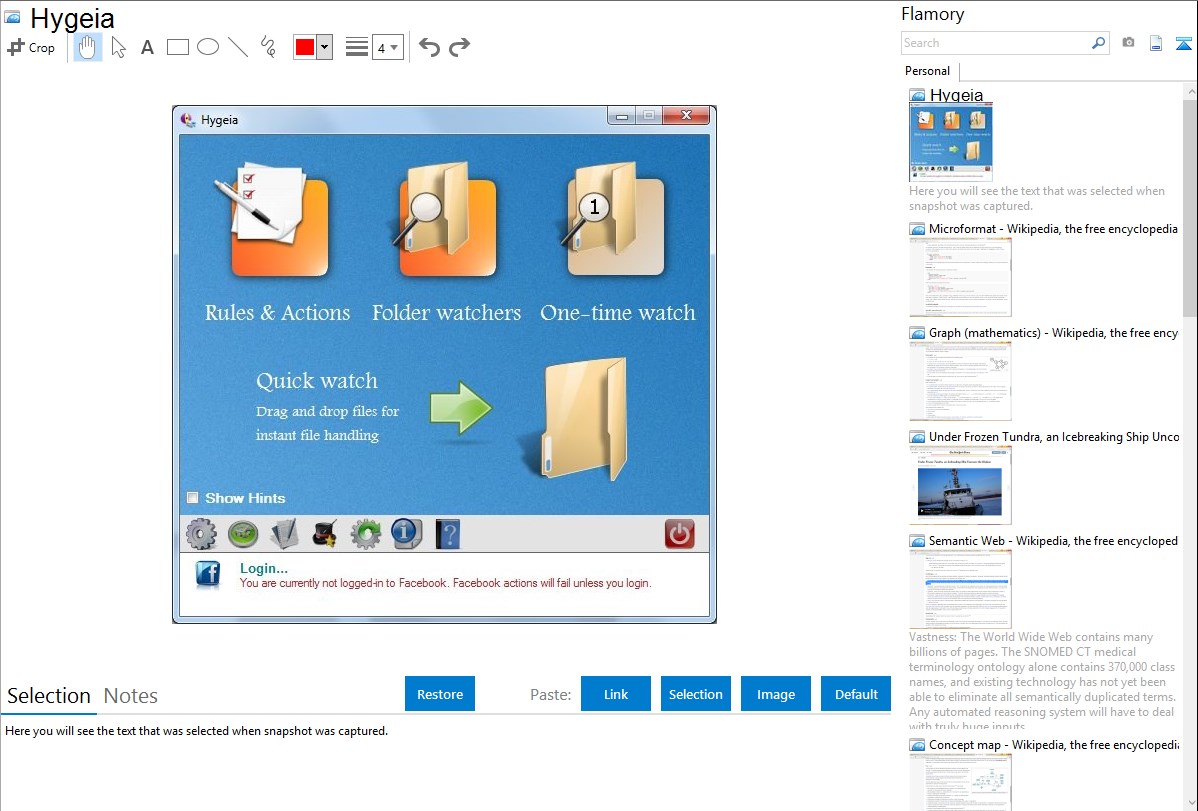
Task: Select the arrow pointer tool
Action: tap(118, 47)
